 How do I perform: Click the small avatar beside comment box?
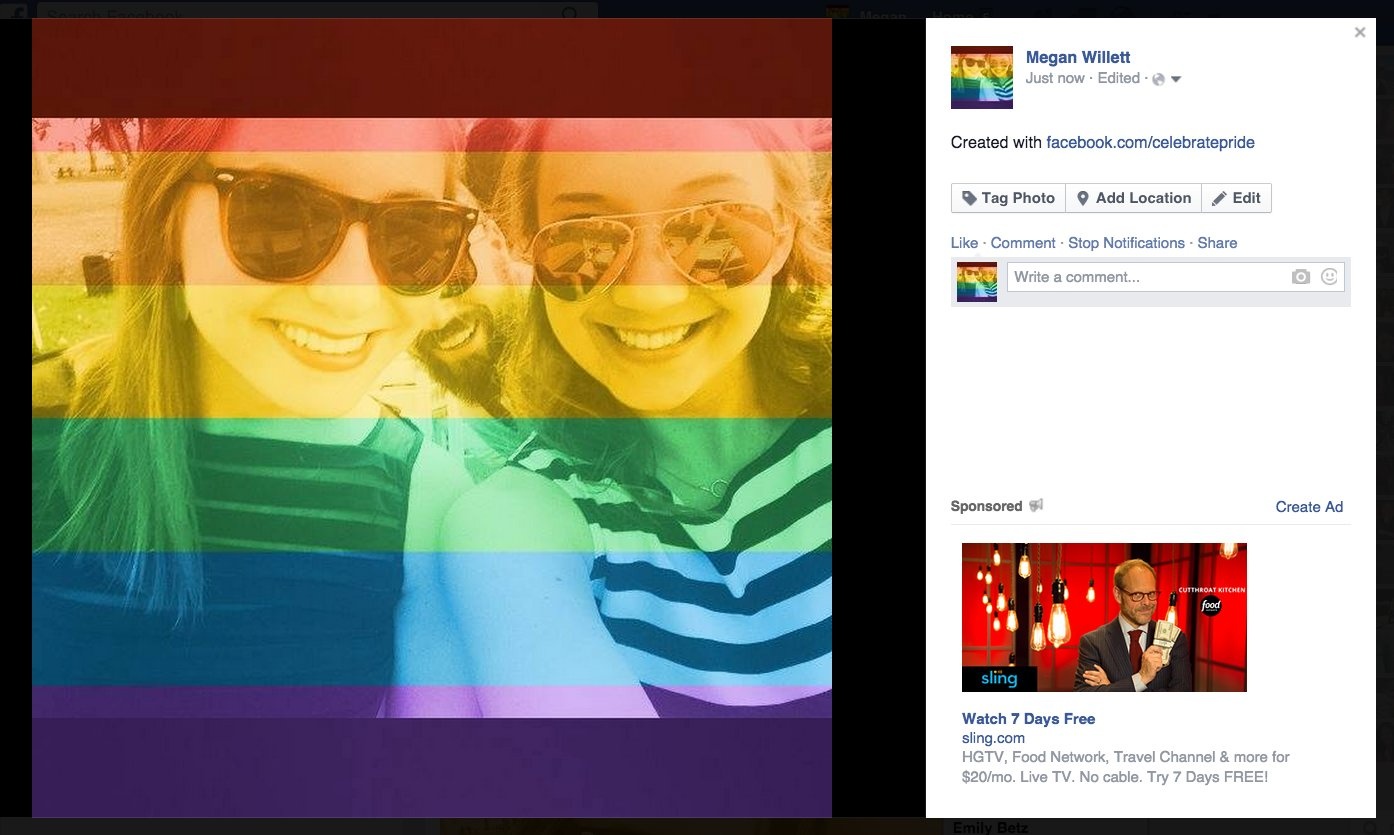tap(977, 282)
